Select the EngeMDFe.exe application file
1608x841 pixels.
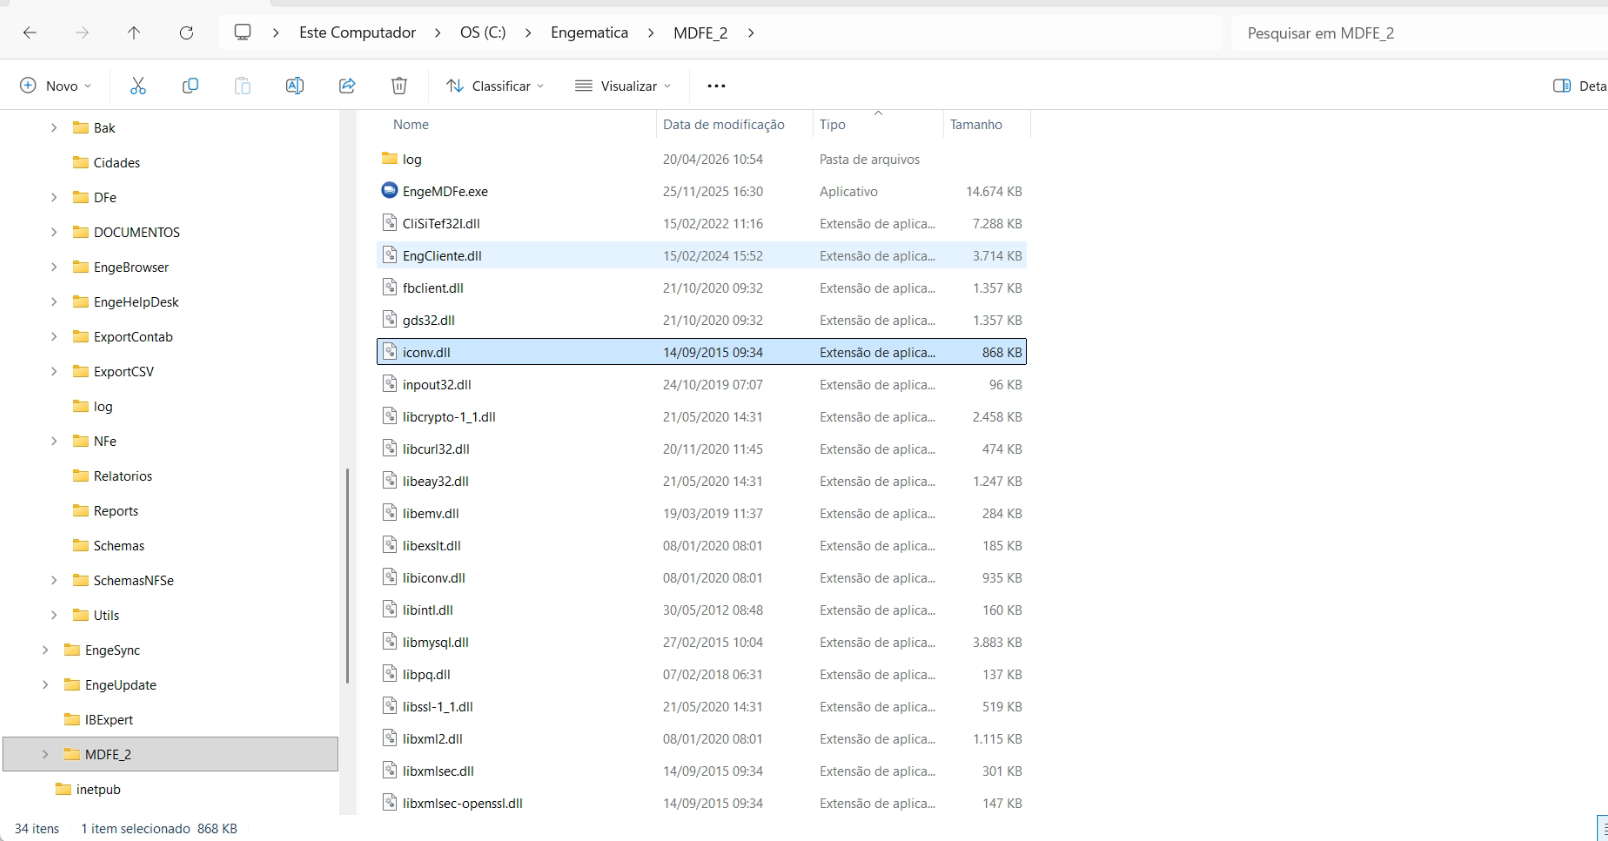pyautogui.click(x=445, y=192)
